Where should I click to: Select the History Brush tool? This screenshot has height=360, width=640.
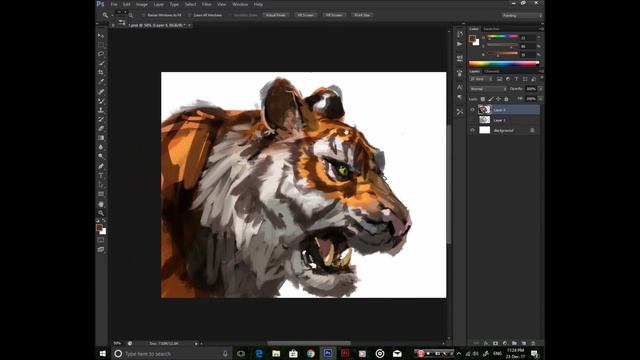point(101,119)
